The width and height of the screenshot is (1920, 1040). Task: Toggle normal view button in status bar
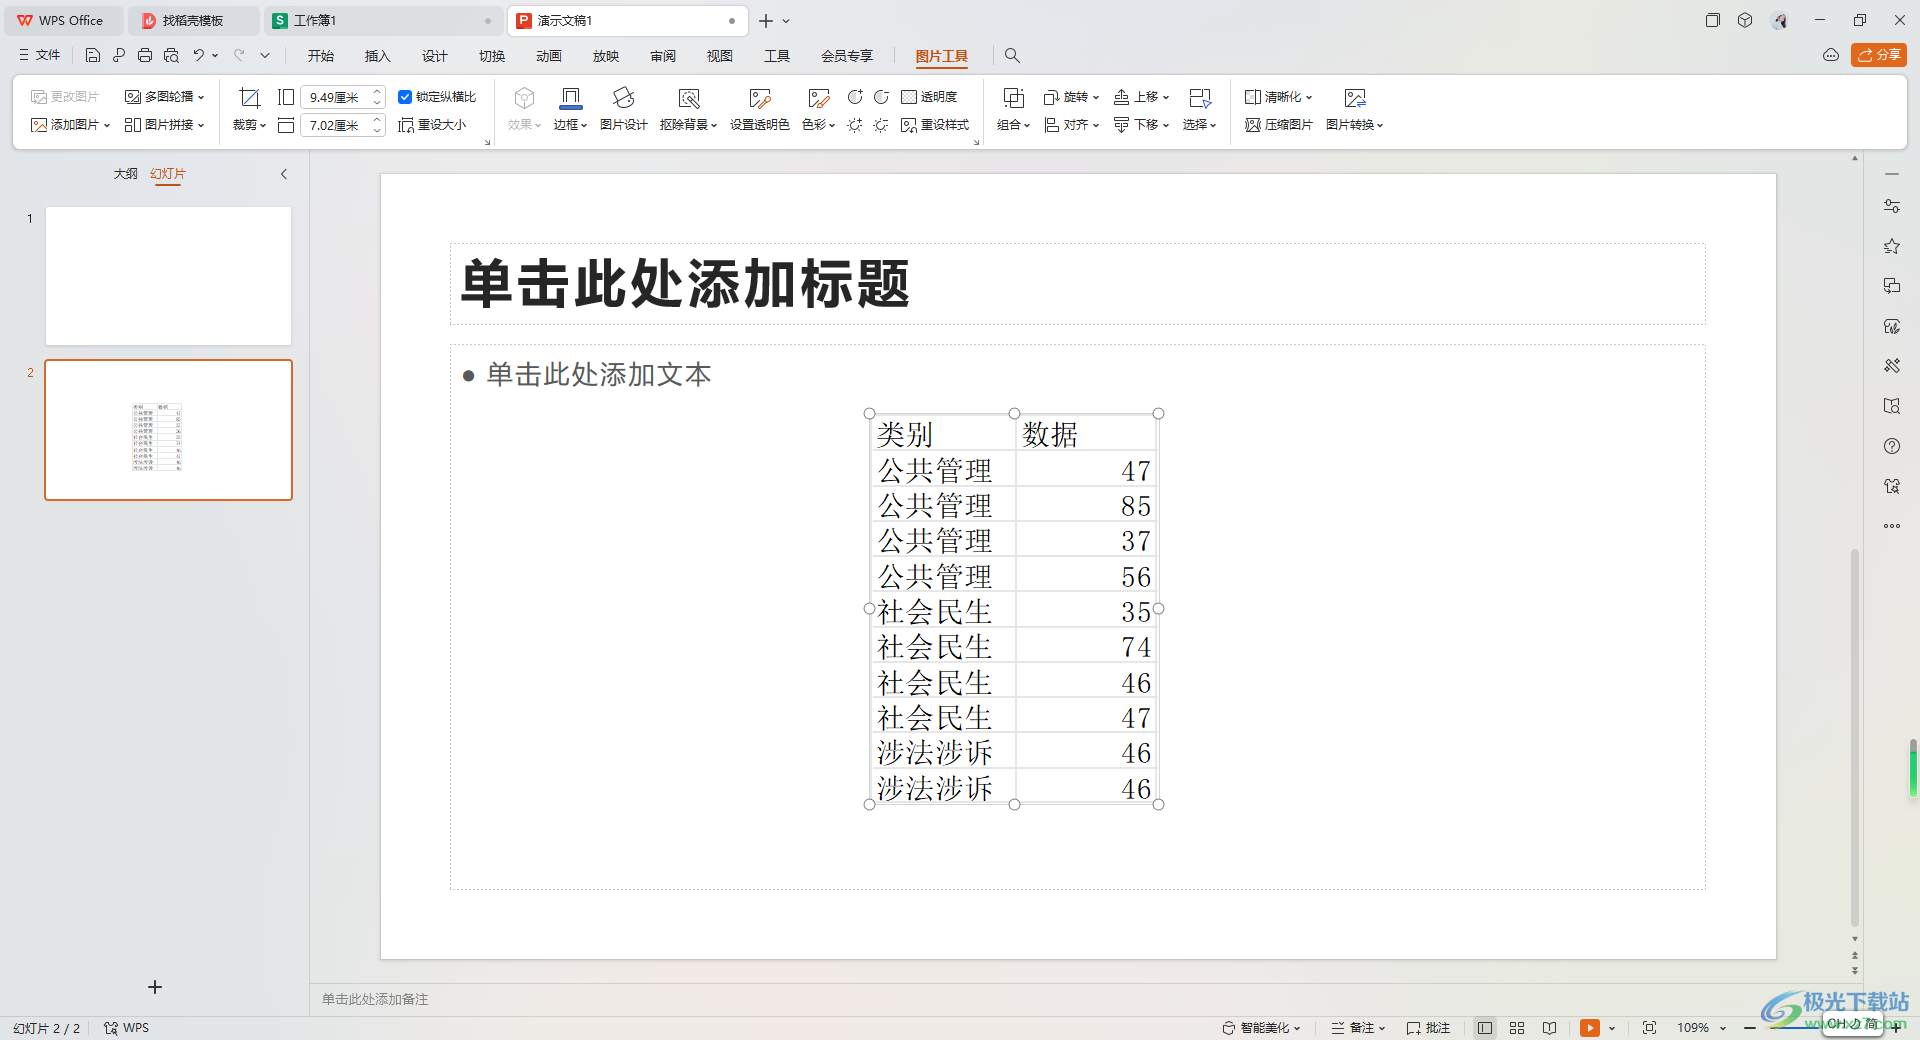pyautogui.click(x=1485, y=1028)
